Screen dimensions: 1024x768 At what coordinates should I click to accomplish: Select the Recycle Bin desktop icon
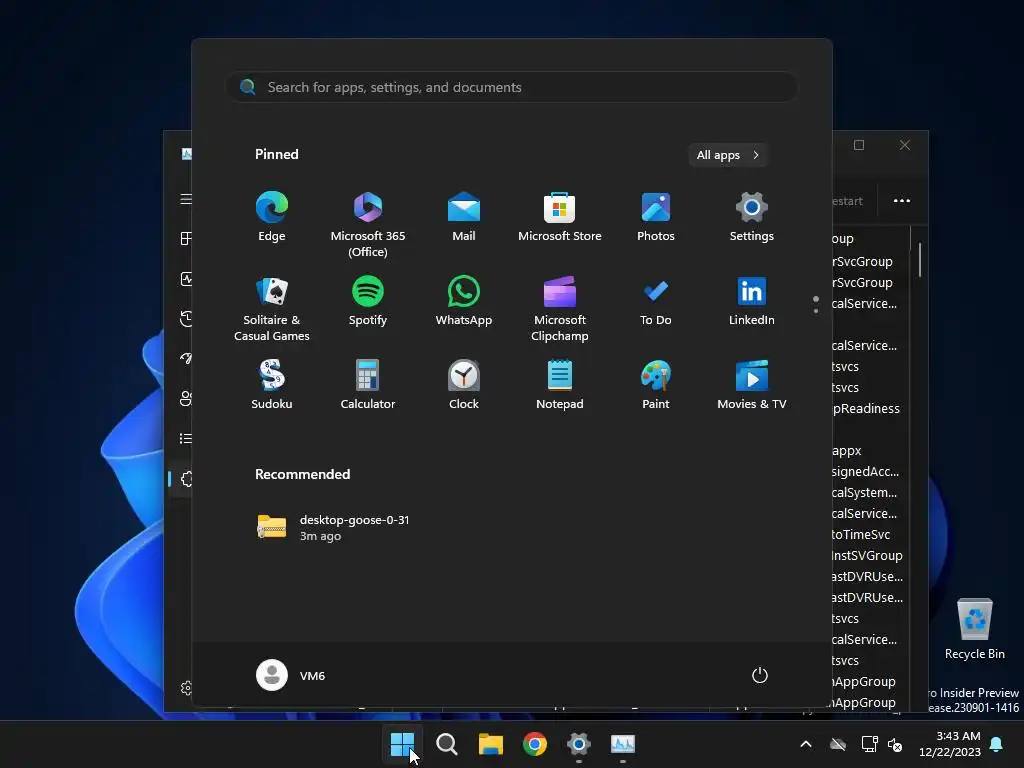(x=974, y=629)
